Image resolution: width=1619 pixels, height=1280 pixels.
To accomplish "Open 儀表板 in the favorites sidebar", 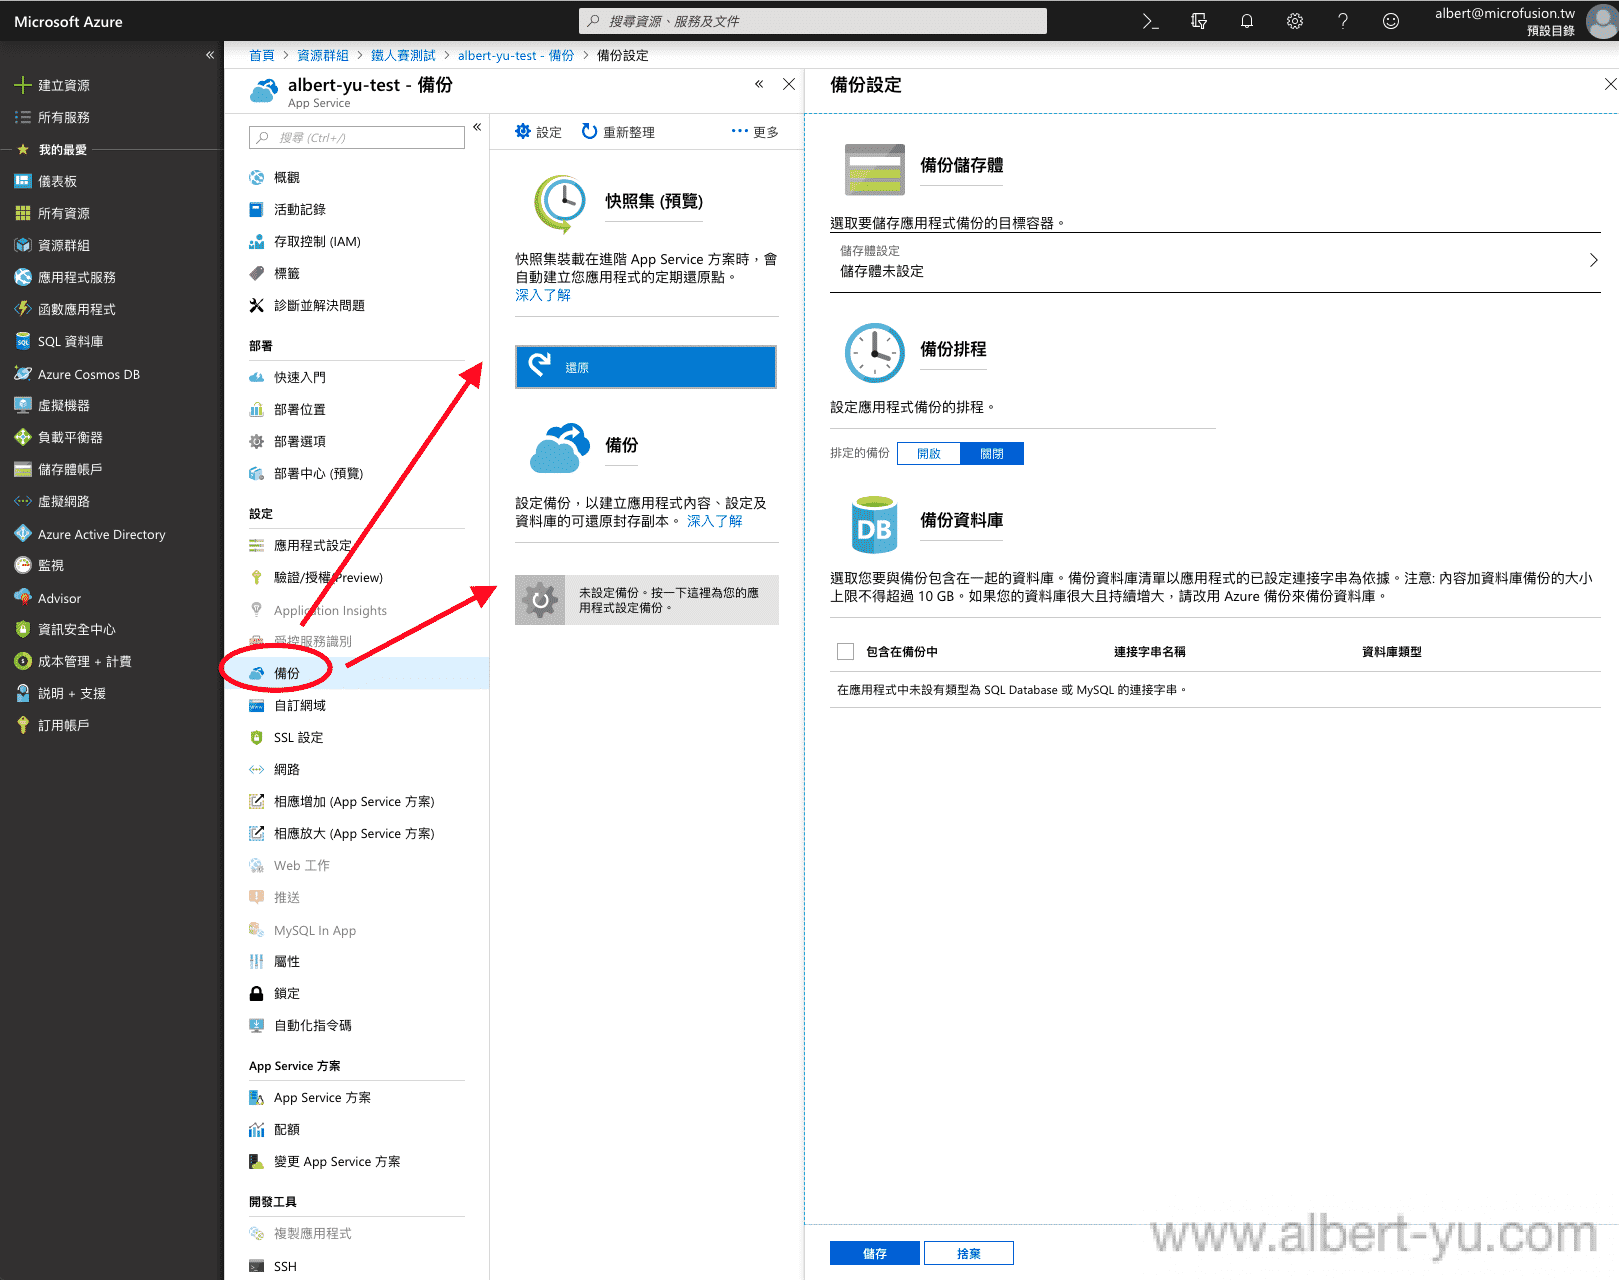I will [57, 181].
